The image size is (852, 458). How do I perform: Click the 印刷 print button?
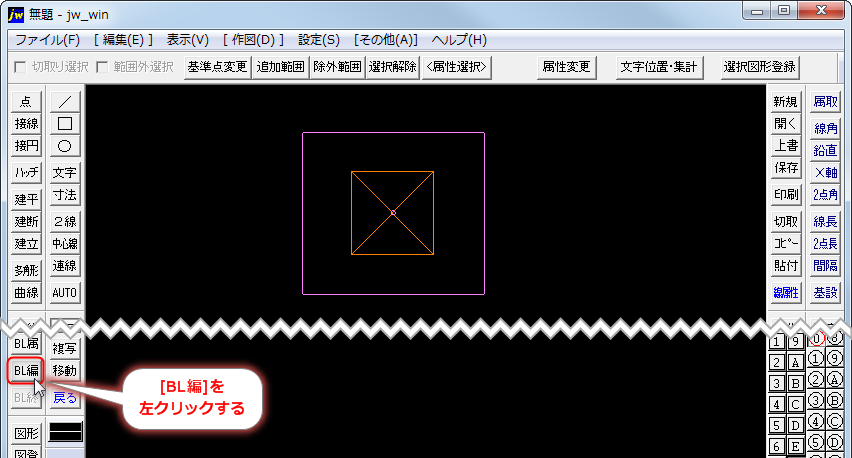pyautogui.click(x=786, y=195)
